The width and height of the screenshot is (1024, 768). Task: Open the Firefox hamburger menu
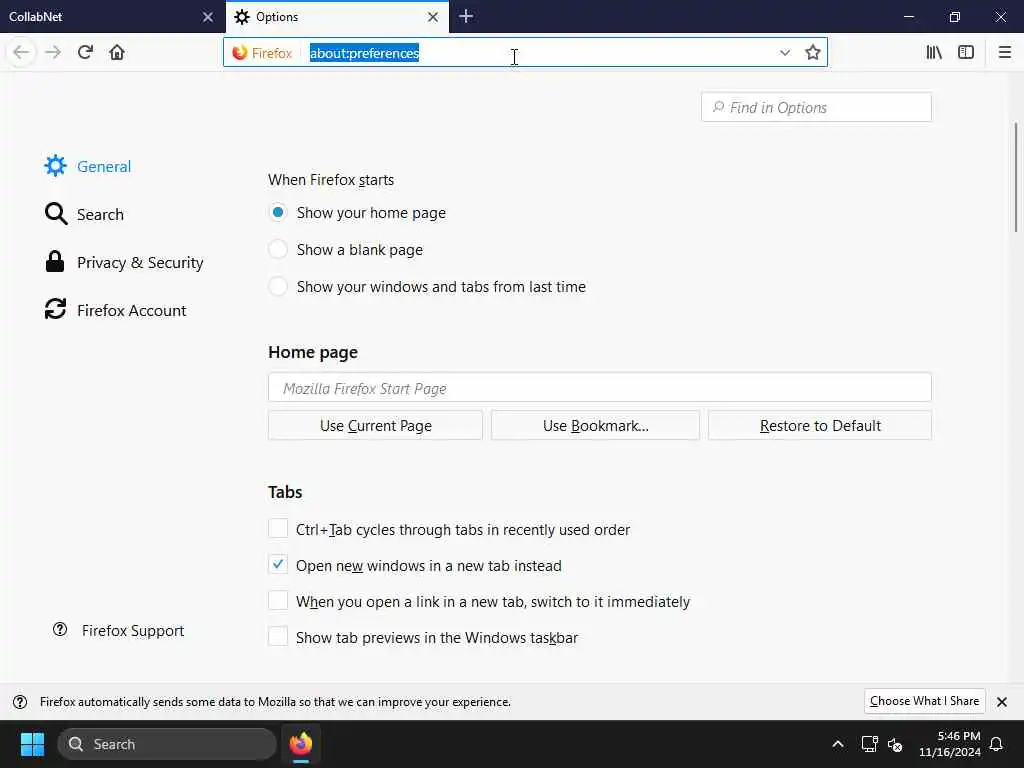1004,52
